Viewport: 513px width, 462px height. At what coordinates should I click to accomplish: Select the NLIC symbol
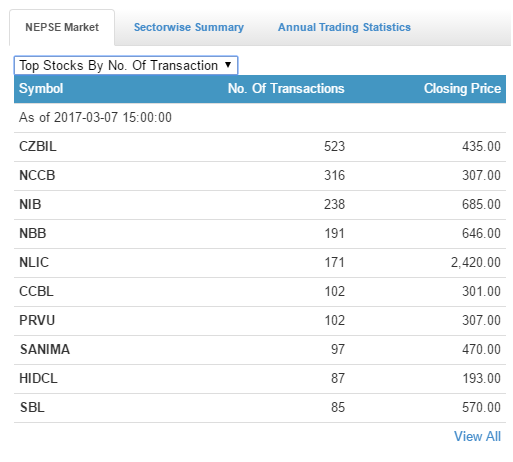pyautogui.click(x=34, y=262)
